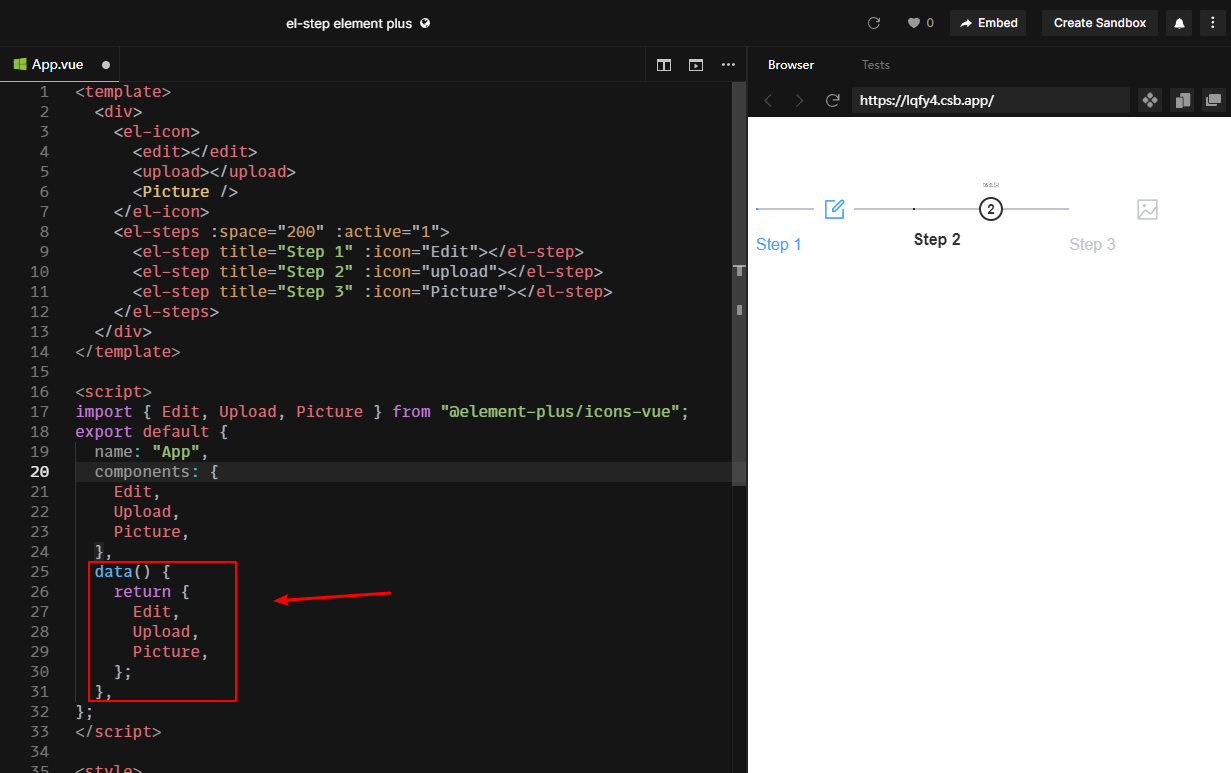
Task: Click the refresh sandbox icon in header
Action: [873, 23]
